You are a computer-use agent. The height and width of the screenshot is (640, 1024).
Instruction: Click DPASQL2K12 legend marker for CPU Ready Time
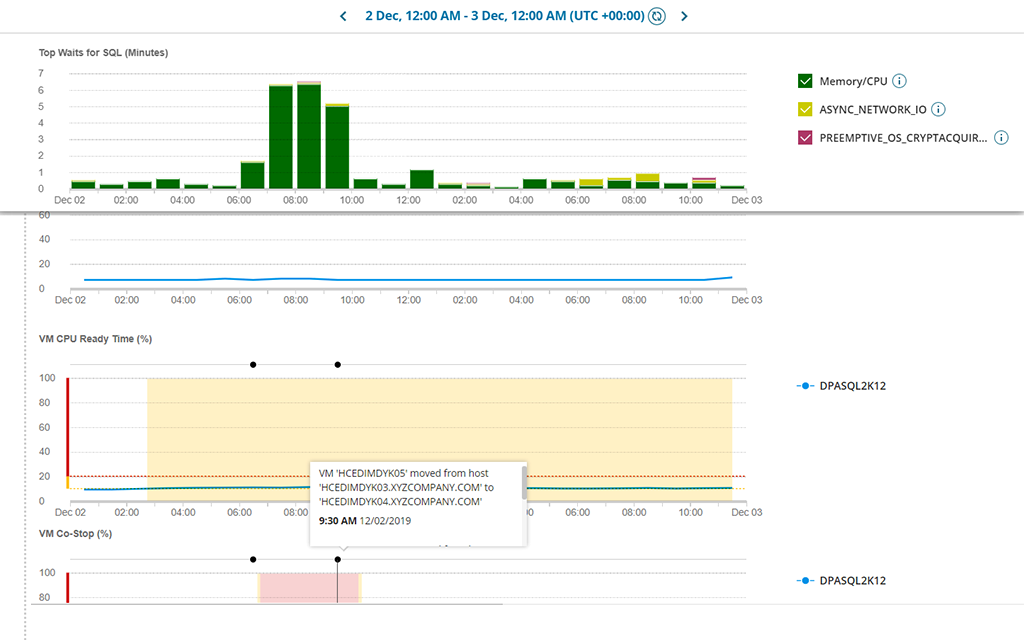tap(804, 385)
